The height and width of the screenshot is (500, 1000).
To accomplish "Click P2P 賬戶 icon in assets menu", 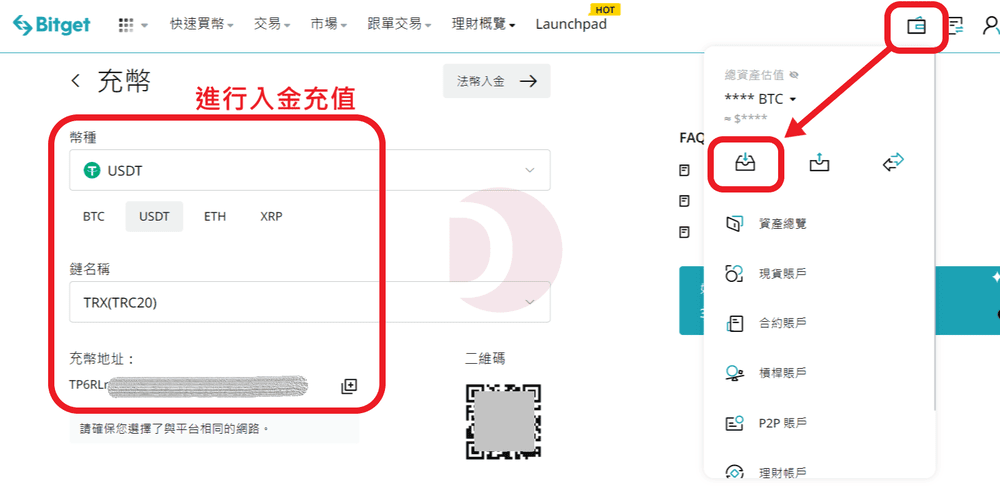I will click(734, 423).
